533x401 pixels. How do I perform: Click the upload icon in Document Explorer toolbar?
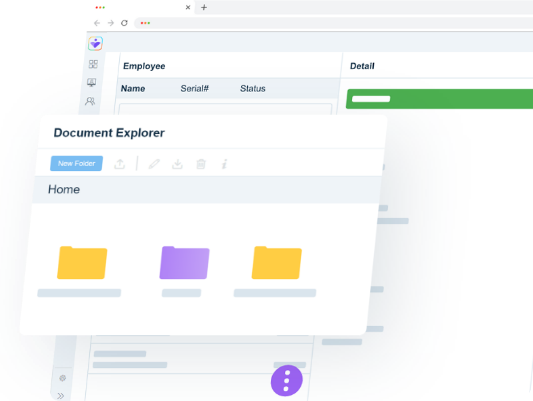(x=120, y=164)
